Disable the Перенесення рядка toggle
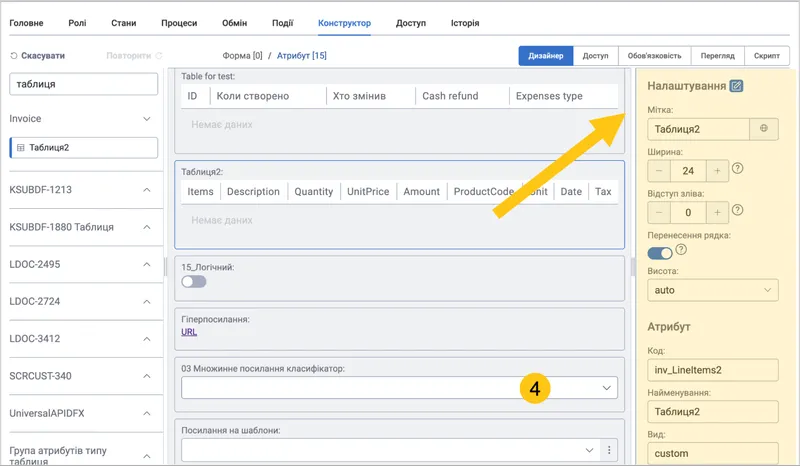Image resolution: width=800 pixels, height=466 pixels. point(660,253)
